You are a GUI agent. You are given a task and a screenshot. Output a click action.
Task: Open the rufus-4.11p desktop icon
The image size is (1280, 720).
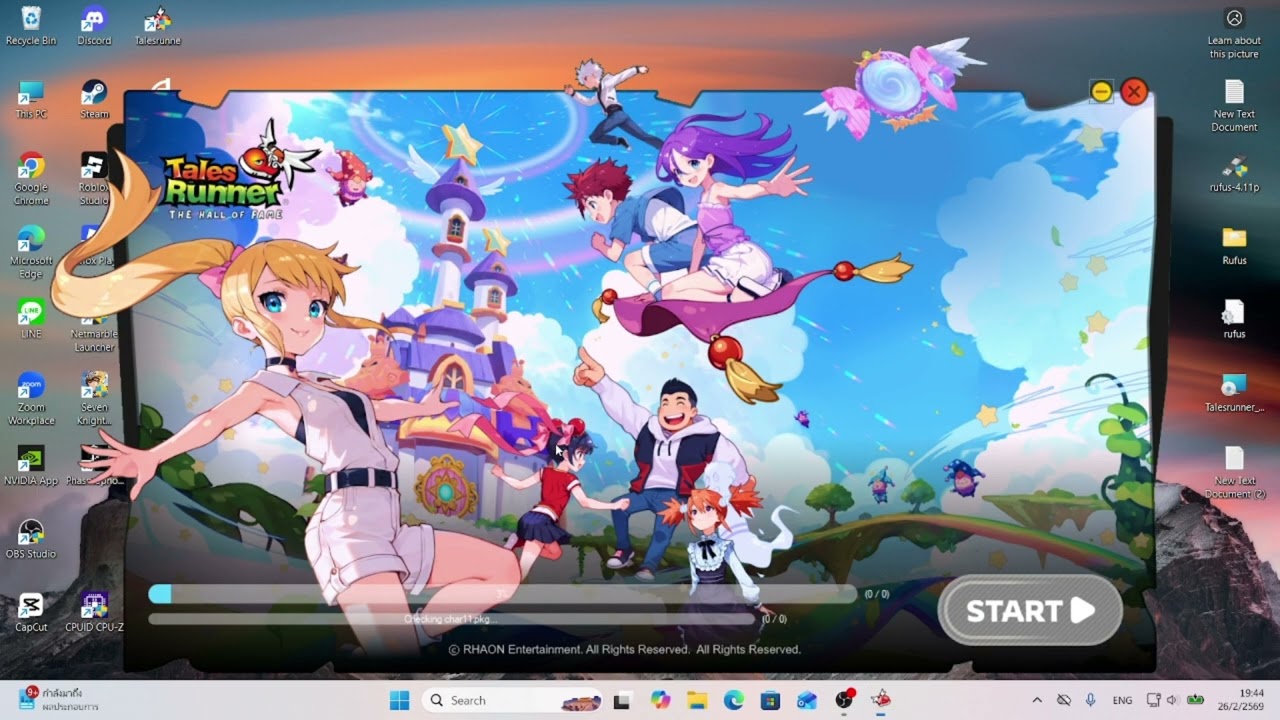(x=1234, y=173)
